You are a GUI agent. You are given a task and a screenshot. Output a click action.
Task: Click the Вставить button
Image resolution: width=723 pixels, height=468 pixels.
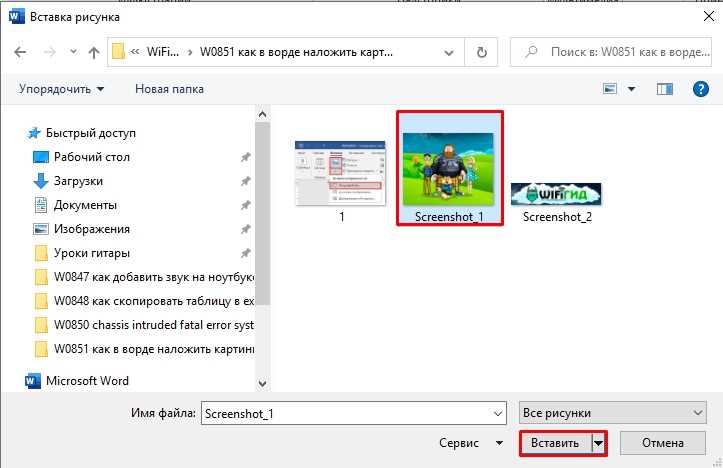point(555,444)
